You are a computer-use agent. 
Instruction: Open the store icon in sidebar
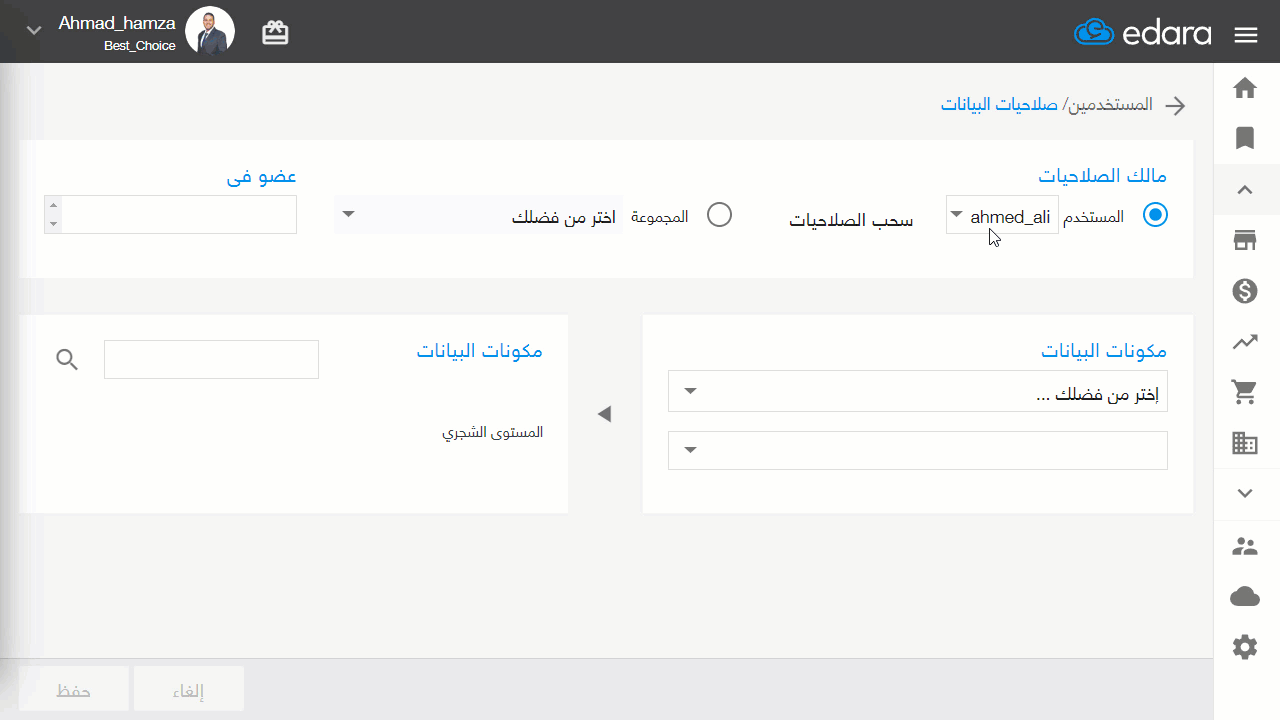(1245, 240)
